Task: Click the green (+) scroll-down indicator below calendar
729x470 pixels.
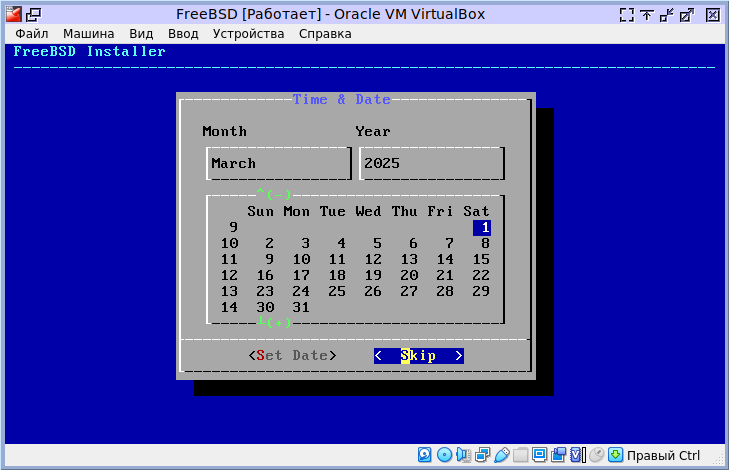Action: [x=274, y=322]
